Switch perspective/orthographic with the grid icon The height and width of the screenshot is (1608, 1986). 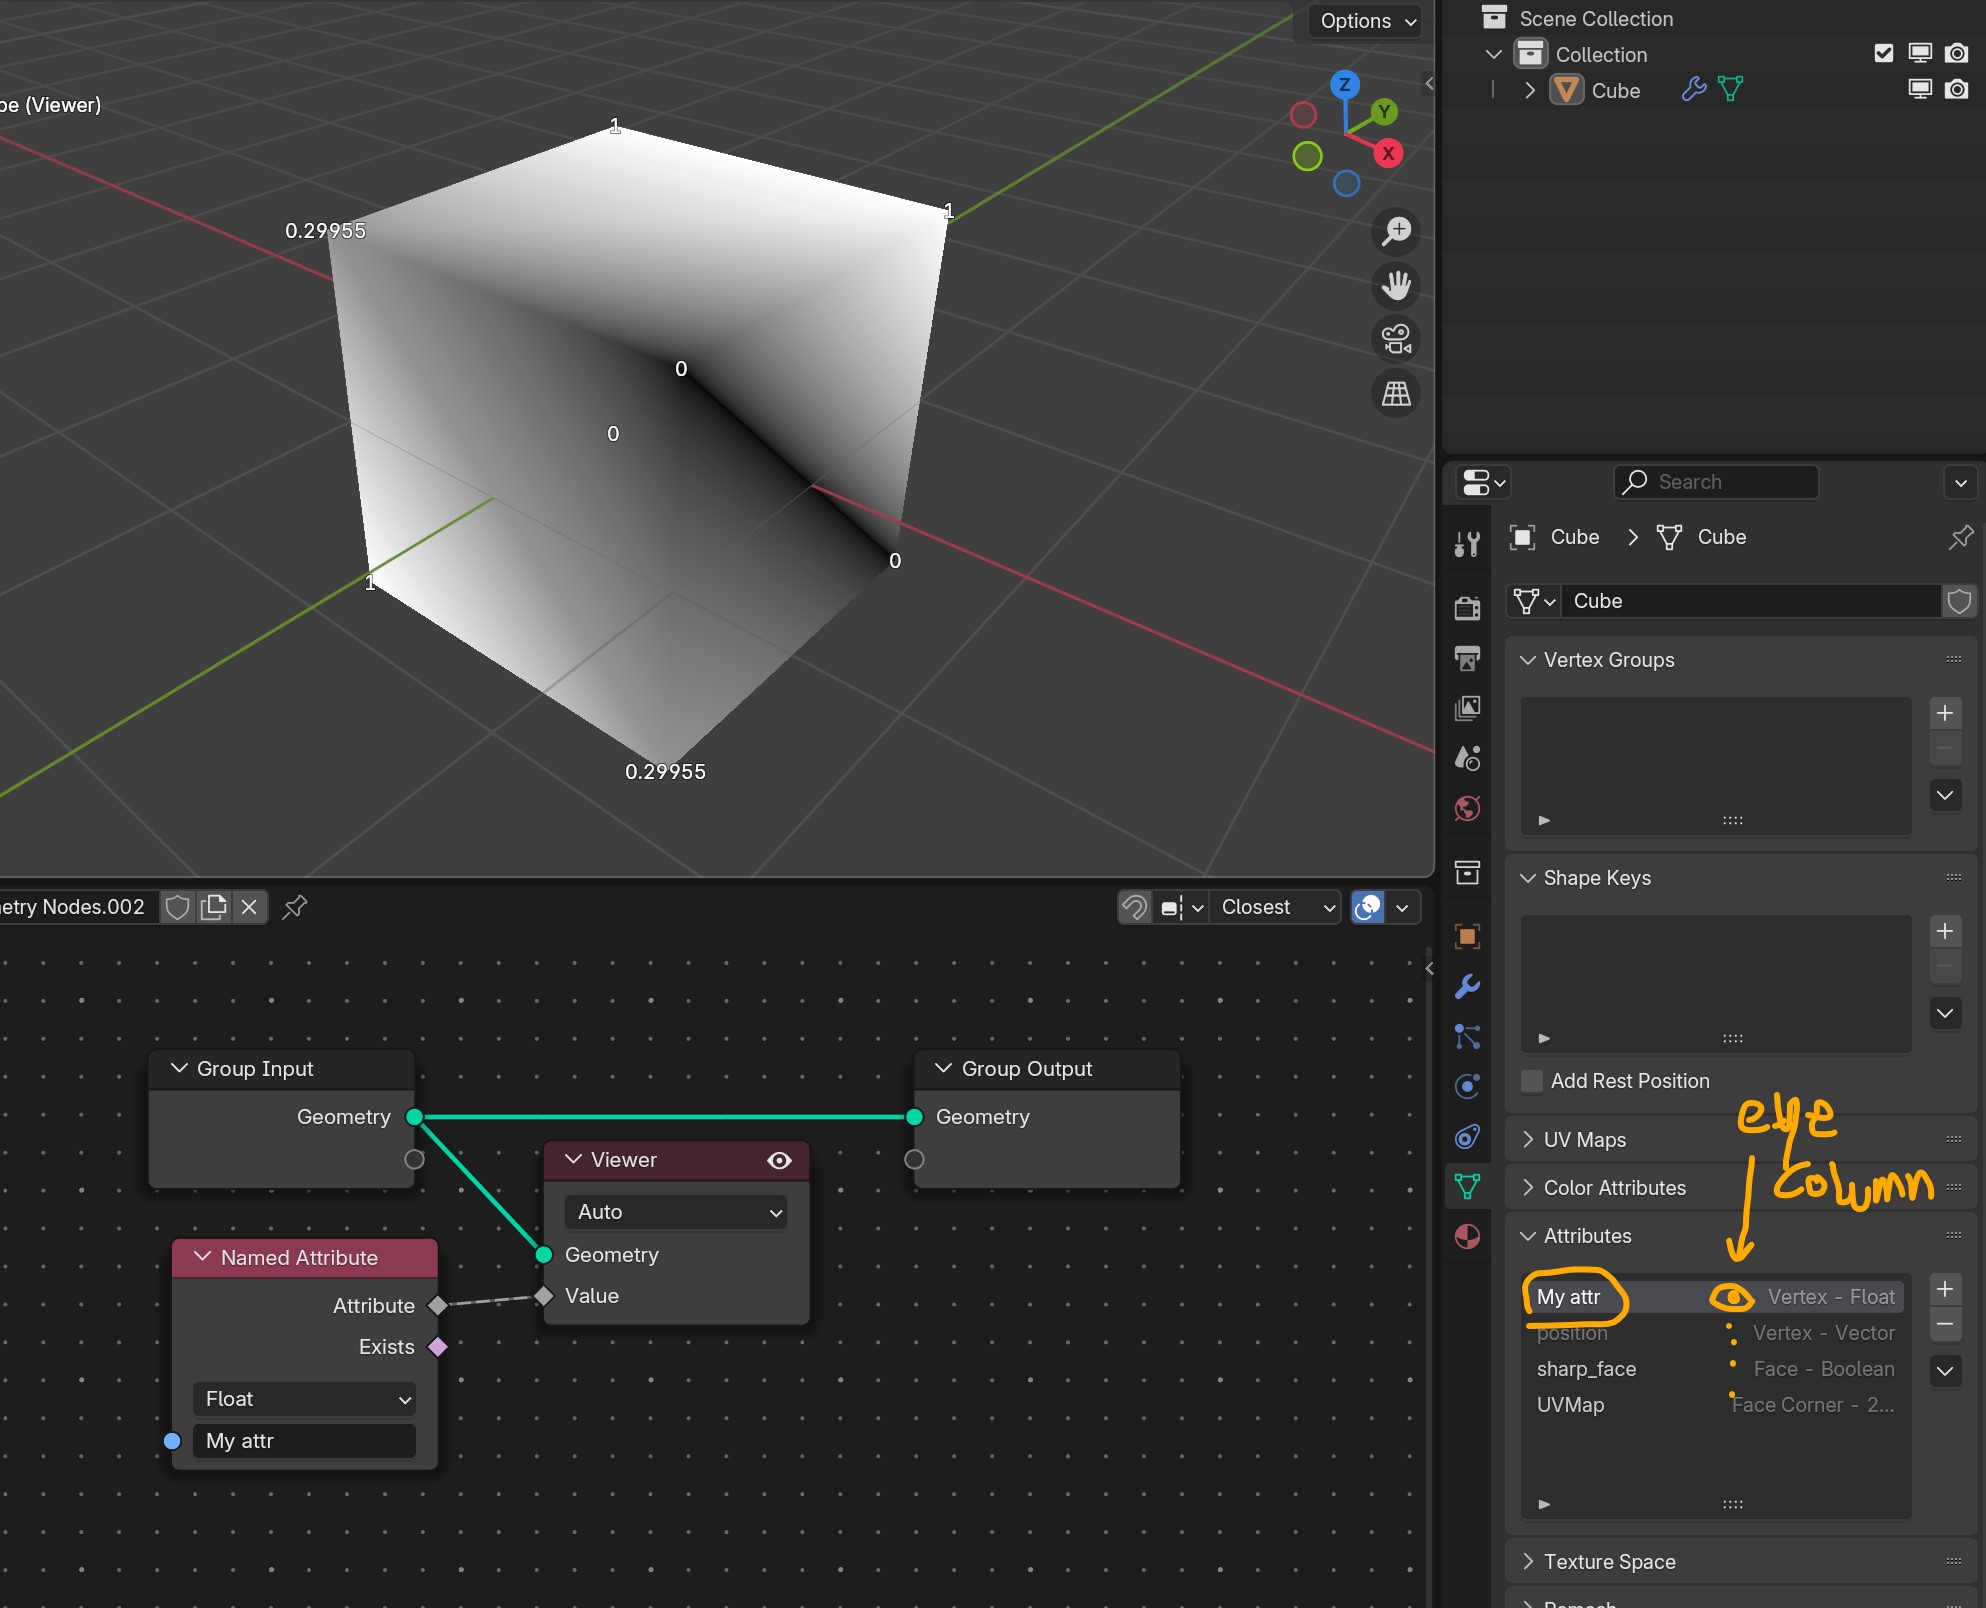(x=1396, y=393)
